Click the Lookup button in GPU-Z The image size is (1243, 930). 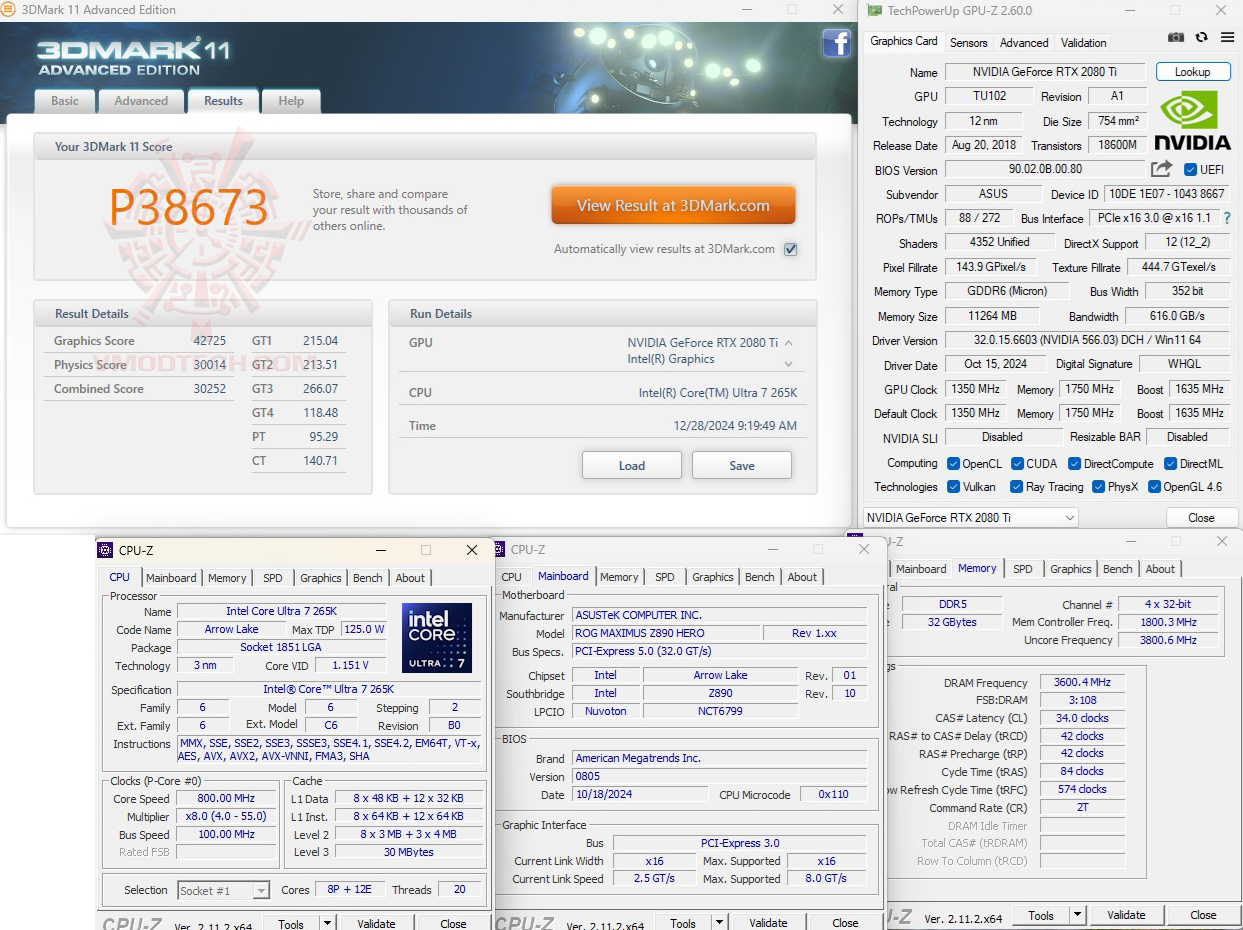pyautogui.click(x=1192, y=72)
